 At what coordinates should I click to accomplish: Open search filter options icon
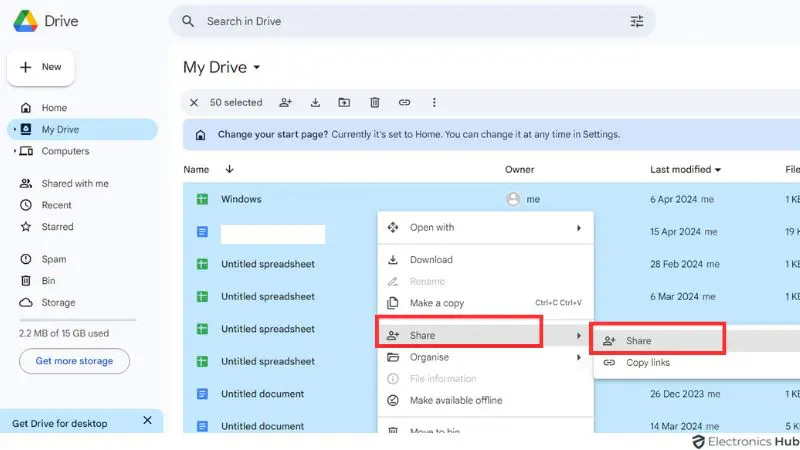(x=637, y=21)
